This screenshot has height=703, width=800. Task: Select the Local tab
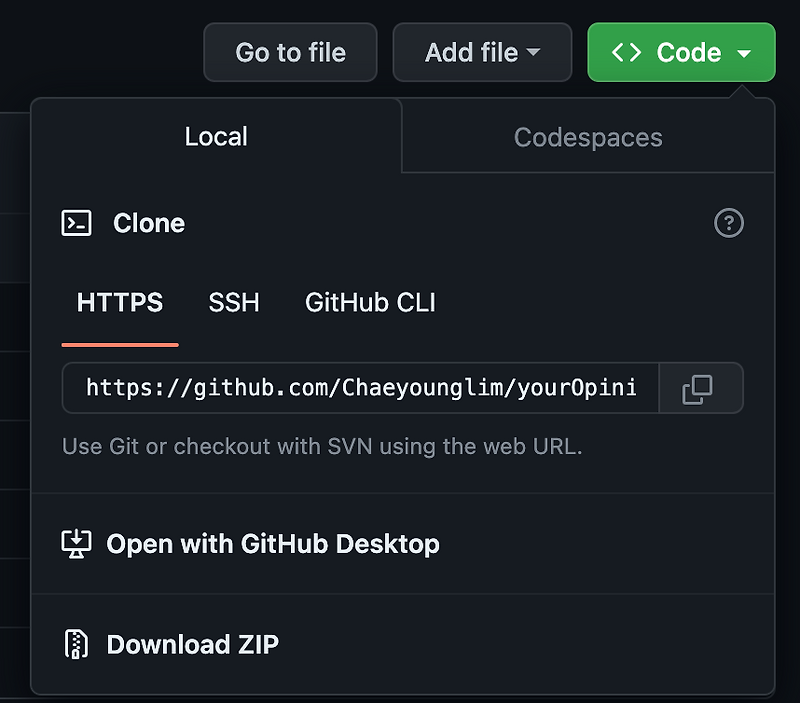click(215, 137)
